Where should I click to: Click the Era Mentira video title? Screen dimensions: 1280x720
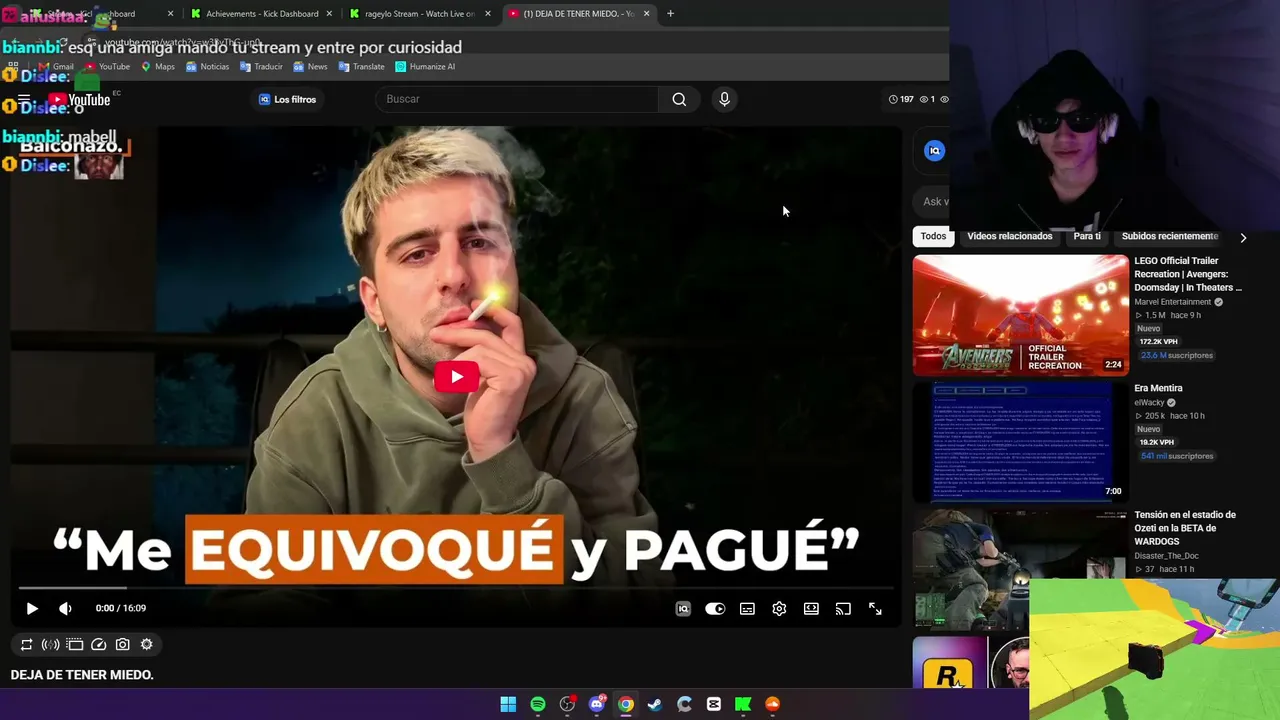pyautogui.click(x=1158, y=388)
